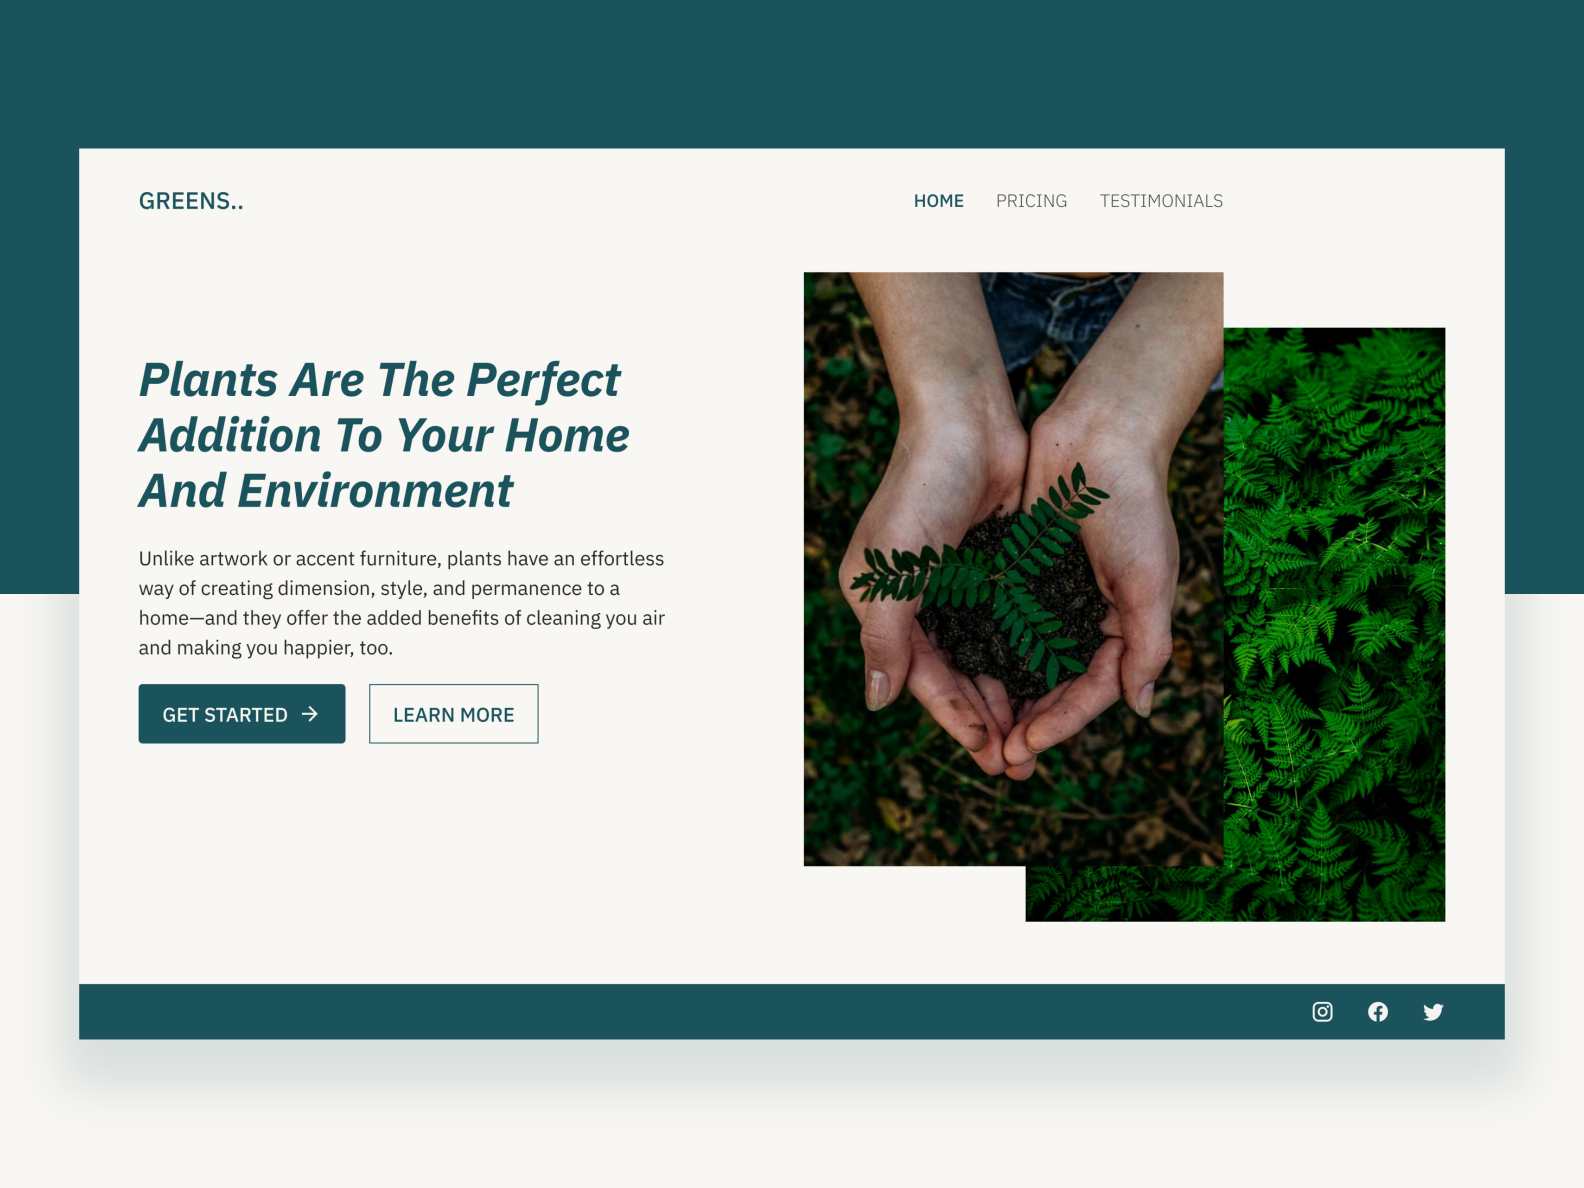
Task: Click the dark teal band above the page card
Action: 792,74
